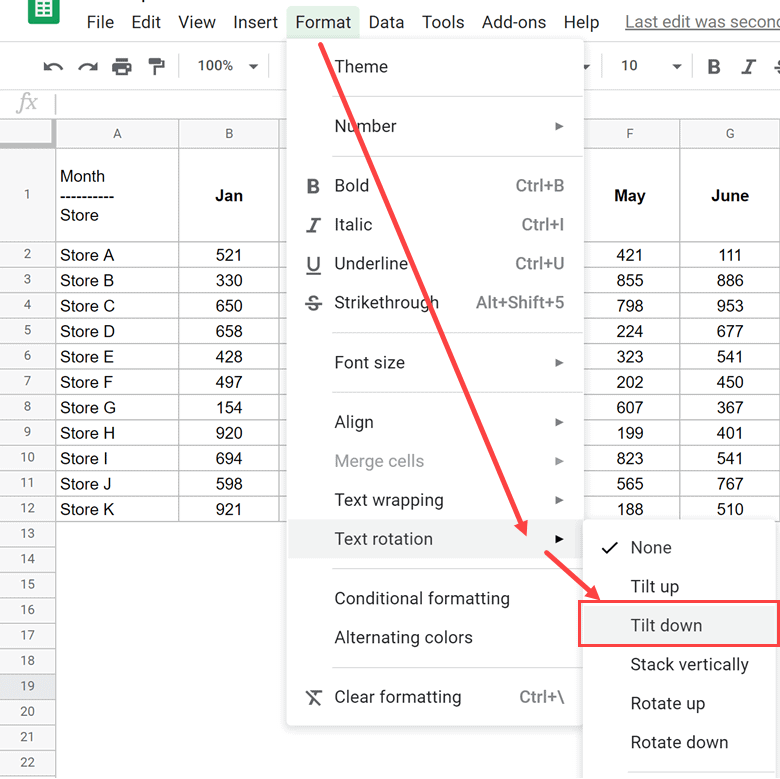Select Tilt down rotation option
This screenshot has width=780, height=779.
coord(680,625)
